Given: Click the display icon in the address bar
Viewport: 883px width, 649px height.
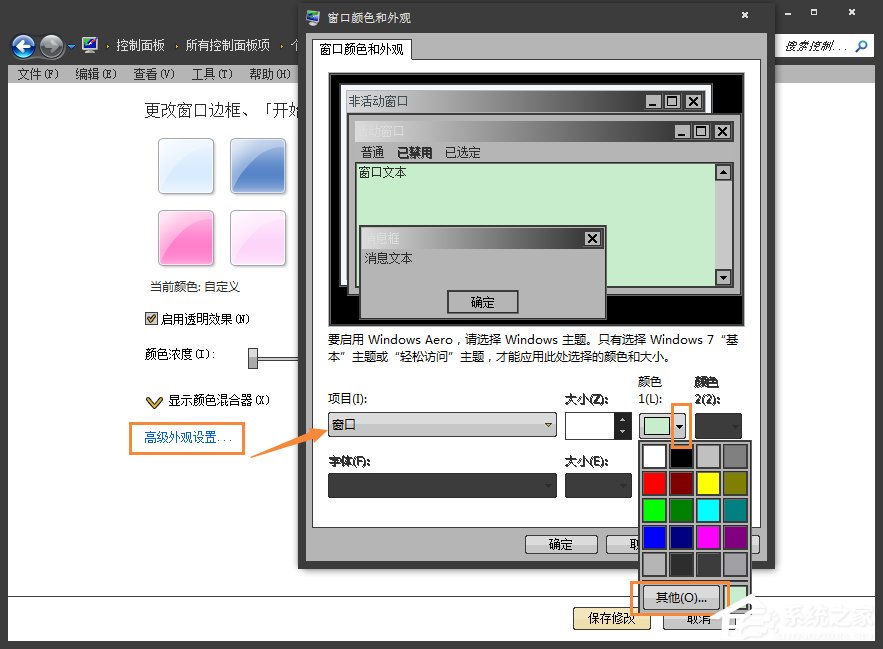Looking at the screenshot, I should pyautogui.click(x=89, y=44).
